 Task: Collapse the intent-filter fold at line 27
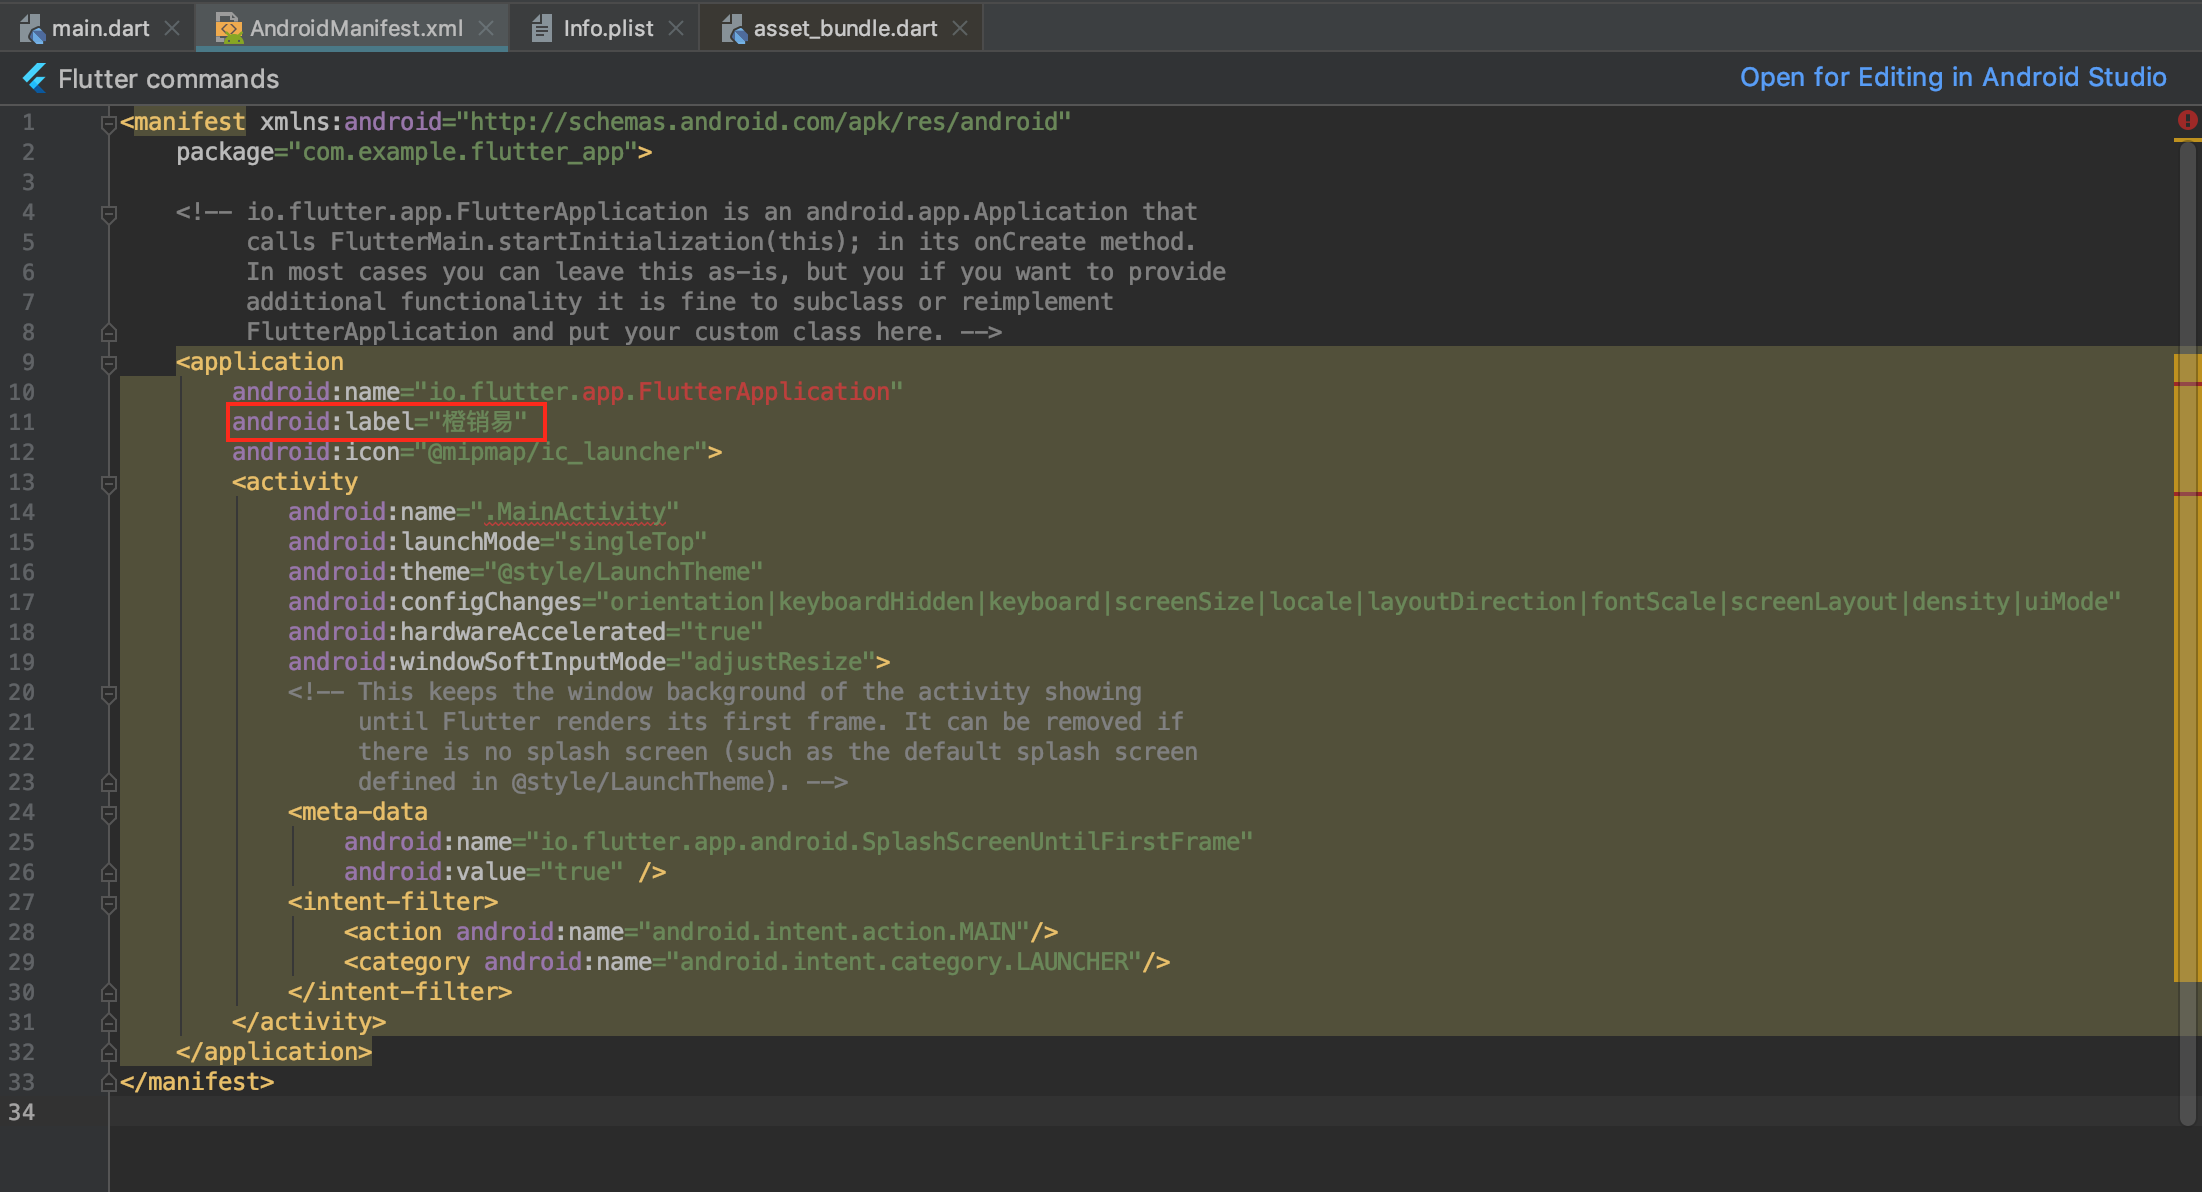tap(109, 903)
